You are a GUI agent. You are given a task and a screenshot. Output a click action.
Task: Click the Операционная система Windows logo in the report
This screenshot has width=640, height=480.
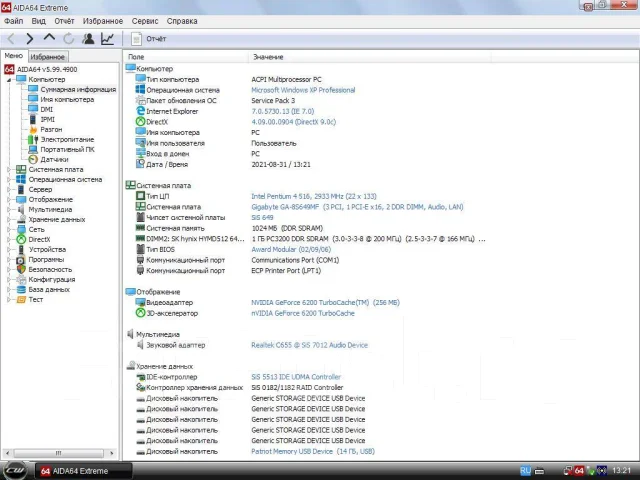(x=140, y=89)
